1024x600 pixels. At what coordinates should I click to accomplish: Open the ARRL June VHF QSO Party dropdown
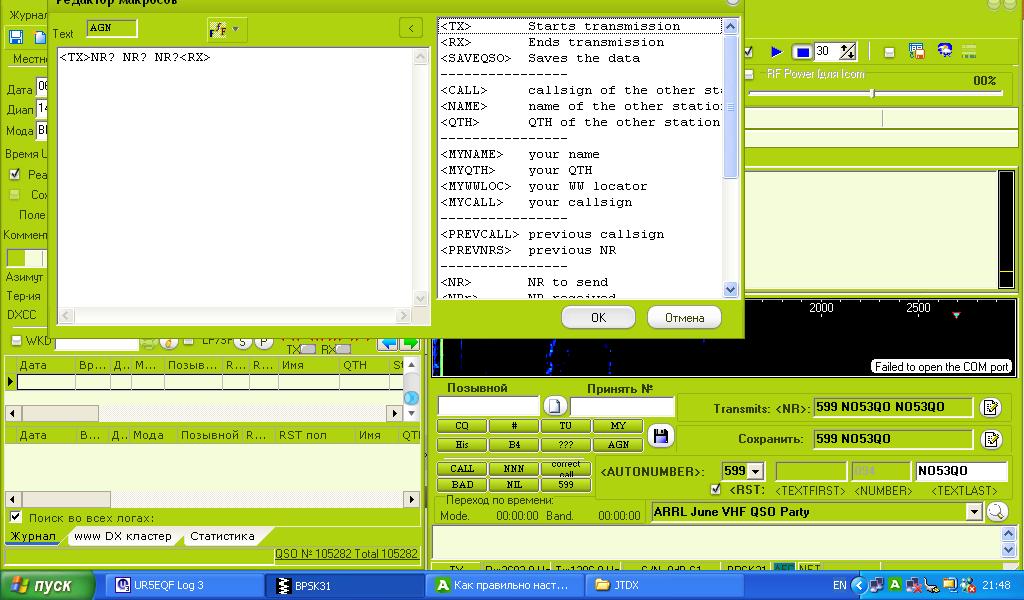(x=973, y=512)
